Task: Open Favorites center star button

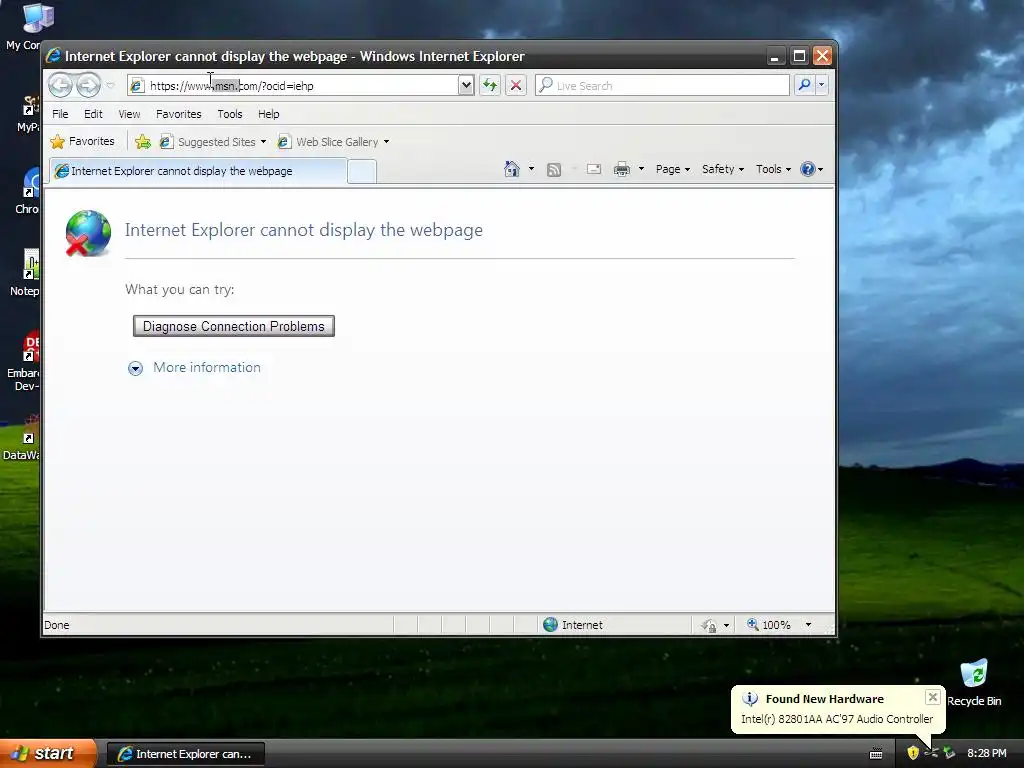Action: tap(82, 142)
